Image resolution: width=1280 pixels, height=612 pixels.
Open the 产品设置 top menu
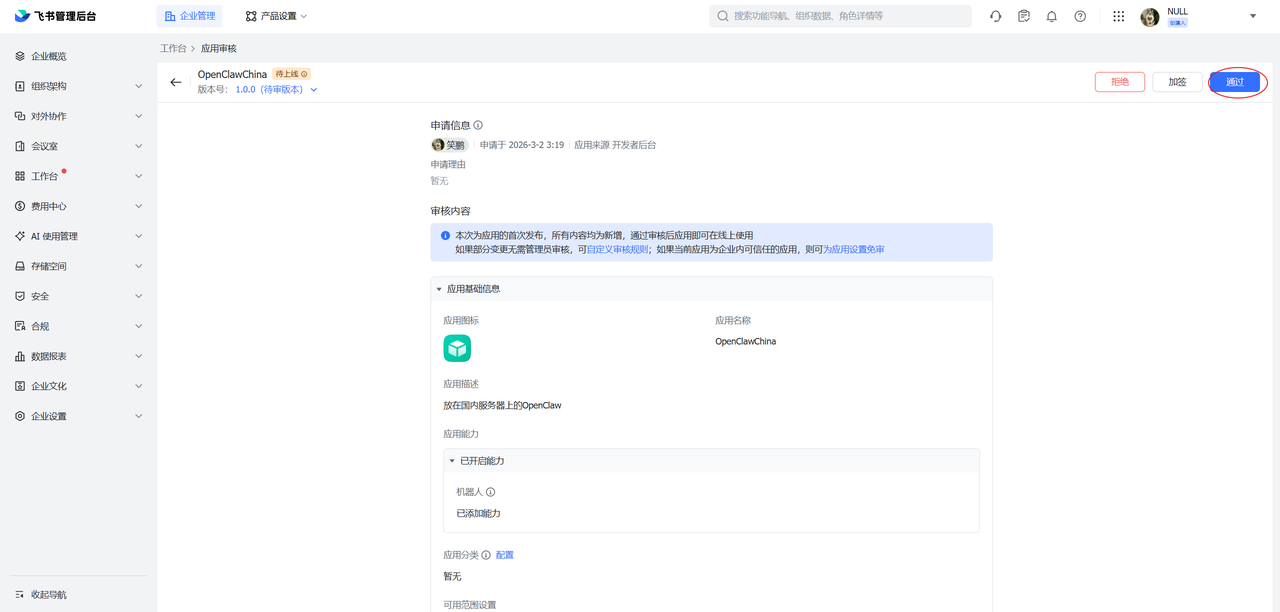pos(277,16)
